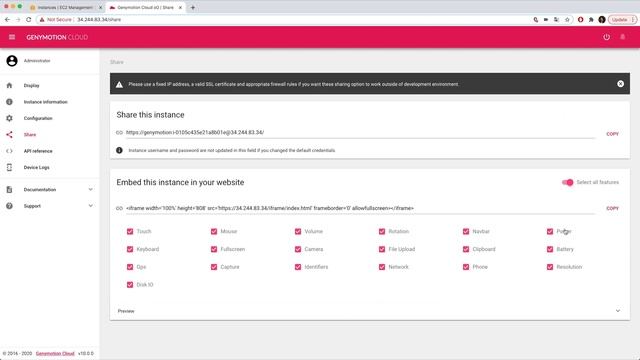Click the share instance URL field

360,133
